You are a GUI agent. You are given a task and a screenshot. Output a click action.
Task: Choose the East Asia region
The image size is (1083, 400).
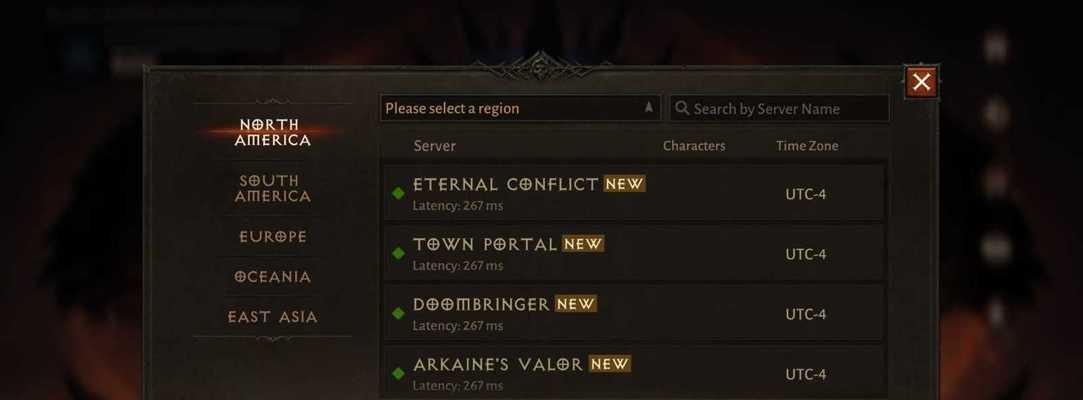[273, 317]
